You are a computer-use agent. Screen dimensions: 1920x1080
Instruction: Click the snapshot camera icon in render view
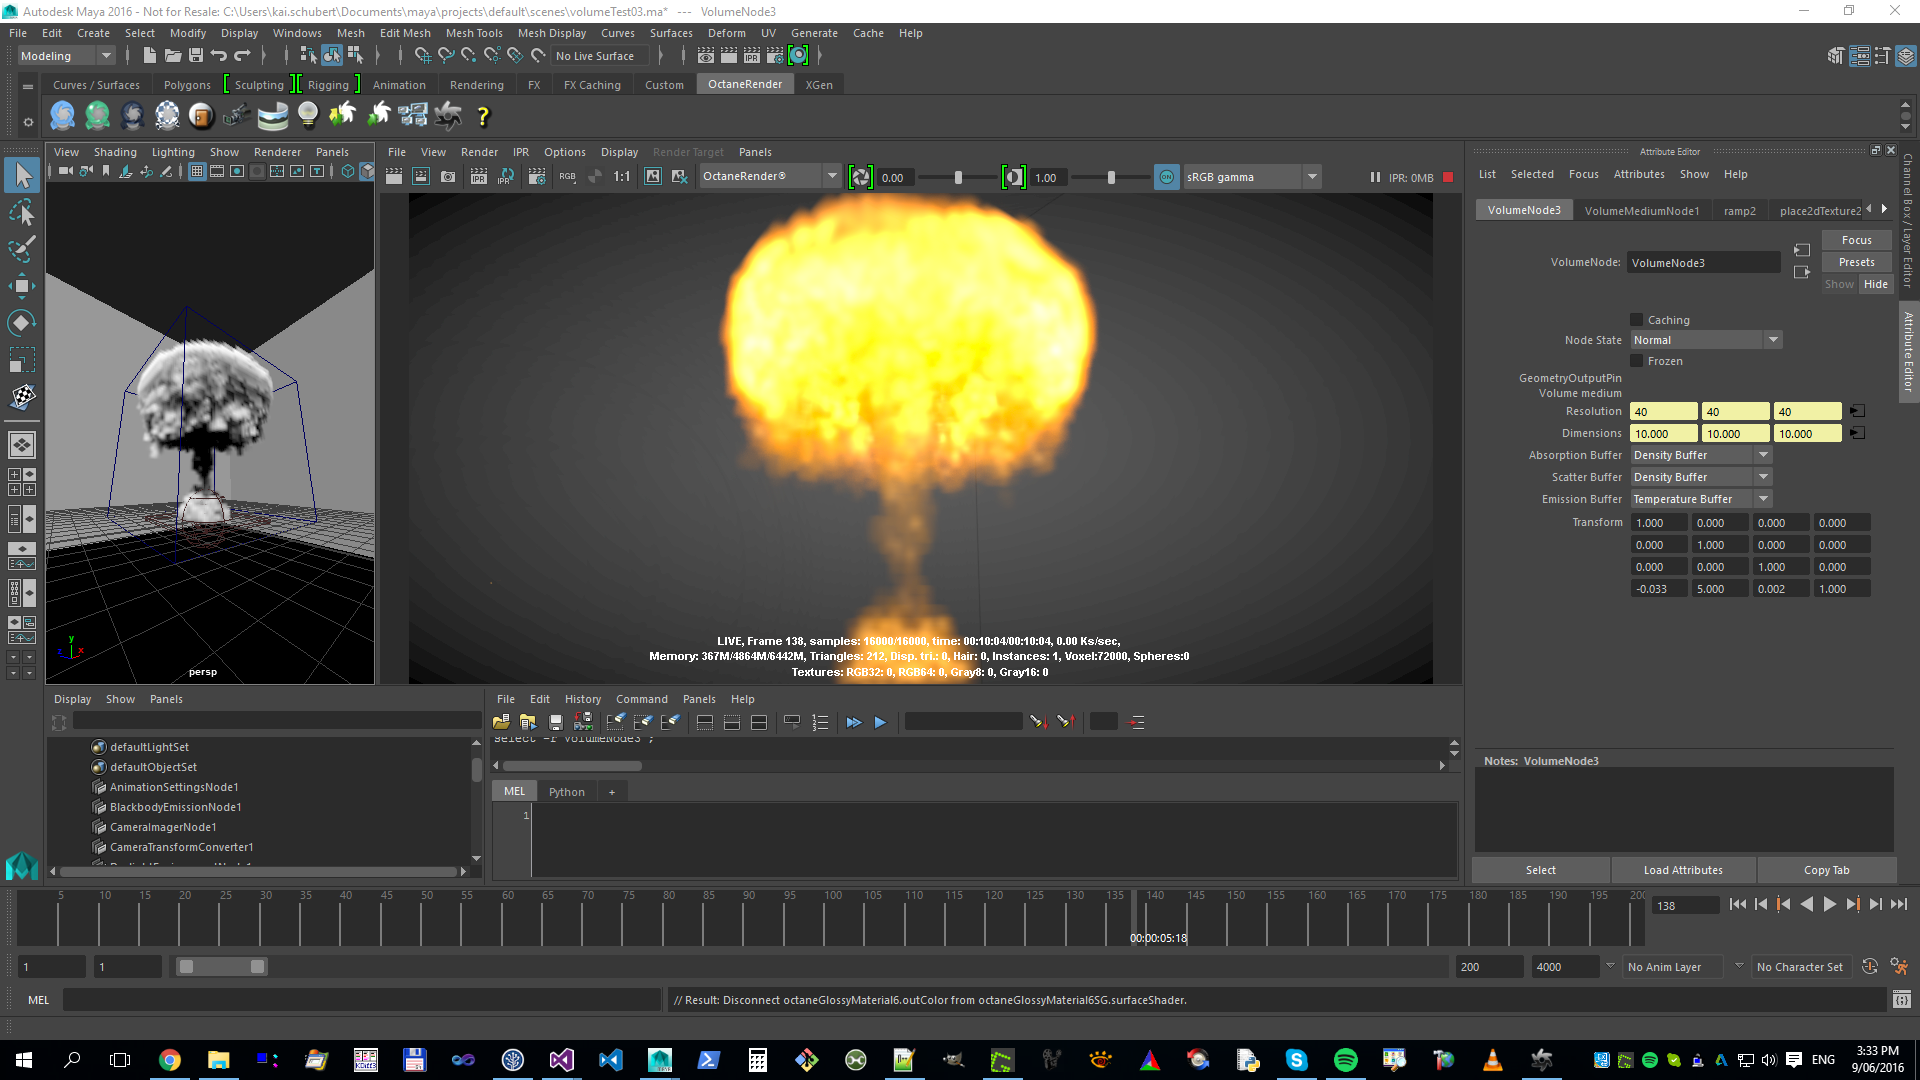tap(448, 177)
